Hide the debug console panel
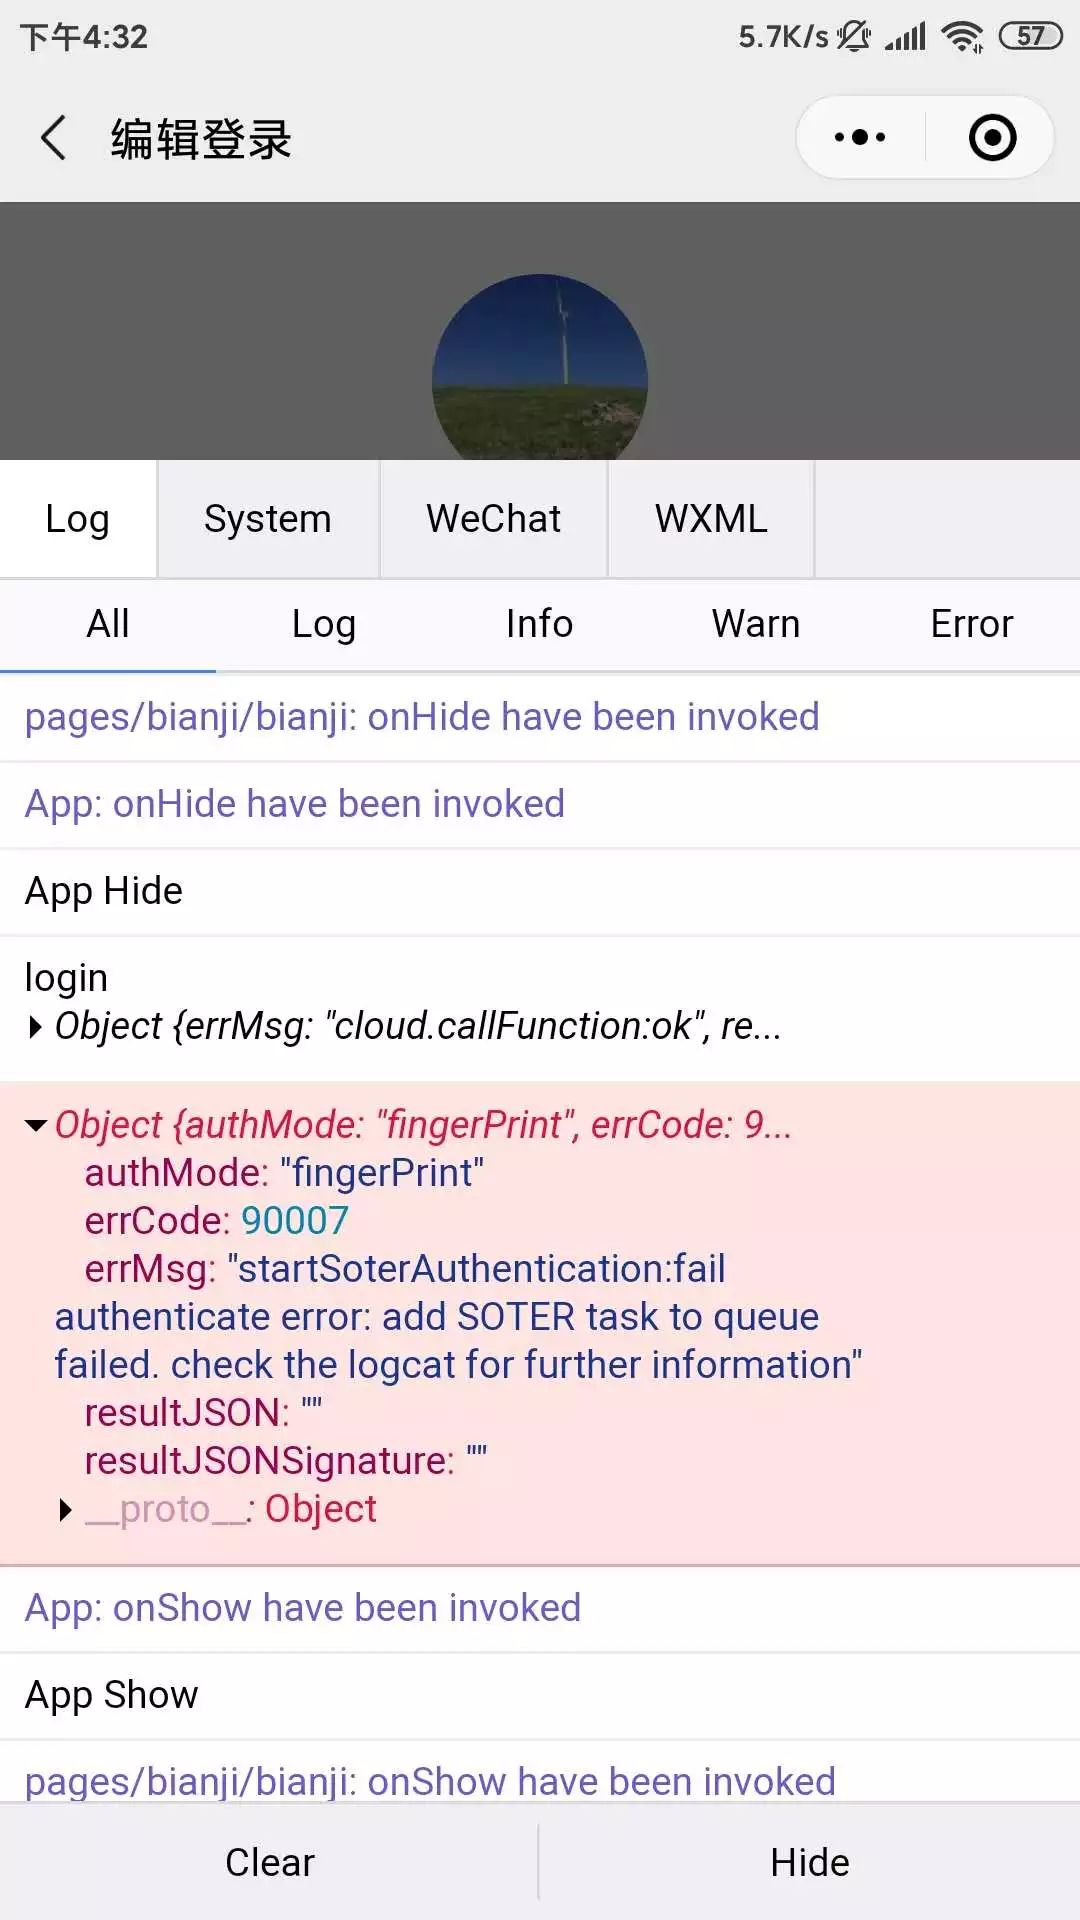This screenshot has height=1920, width=1080. [810, 1863]
